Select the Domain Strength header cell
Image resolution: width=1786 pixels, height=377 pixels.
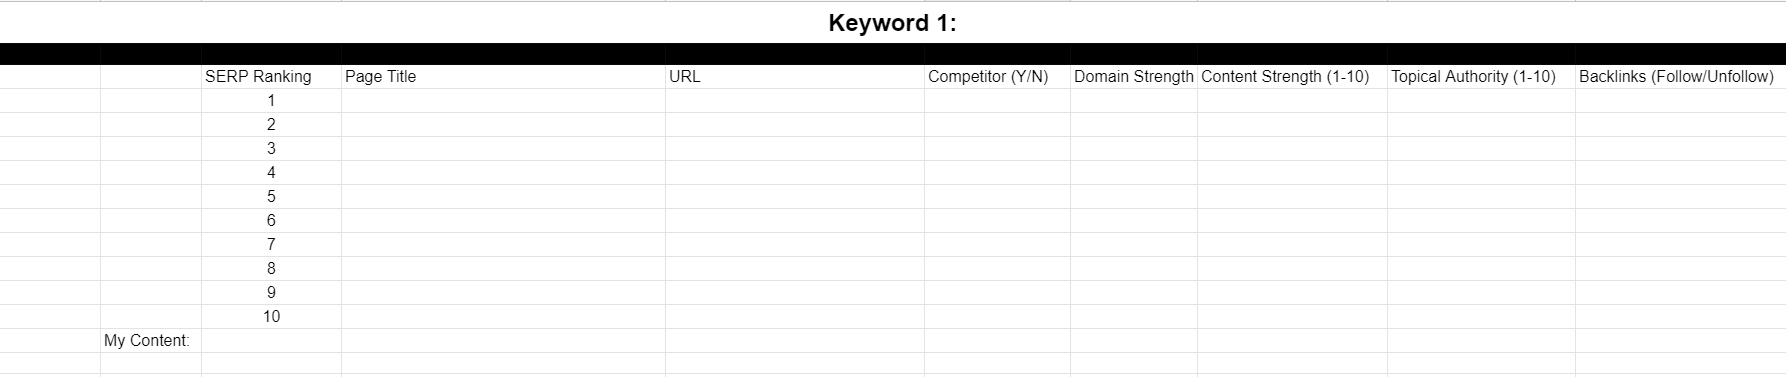1134,77
